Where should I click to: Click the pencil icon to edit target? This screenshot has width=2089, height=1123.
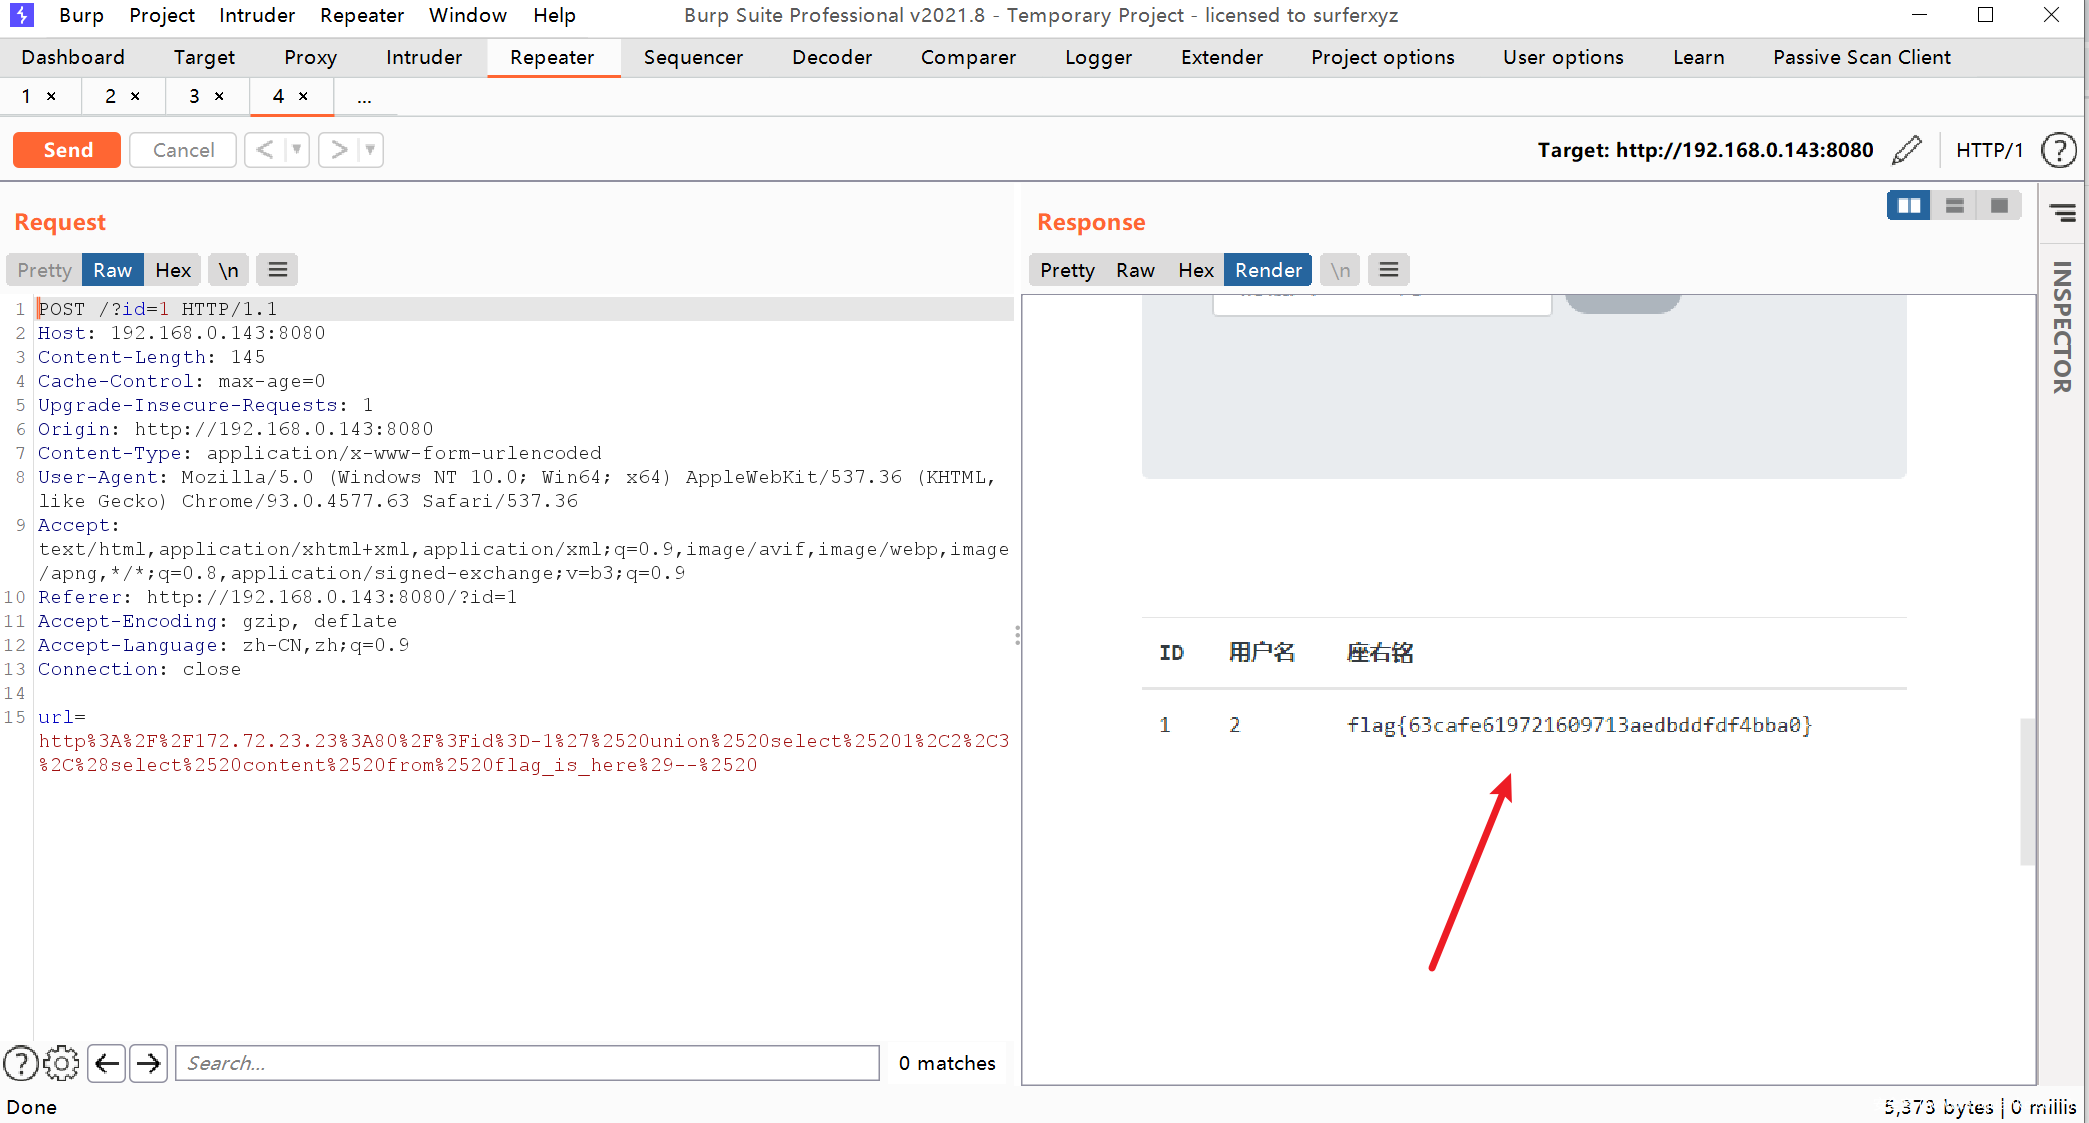pos(1907,150)
